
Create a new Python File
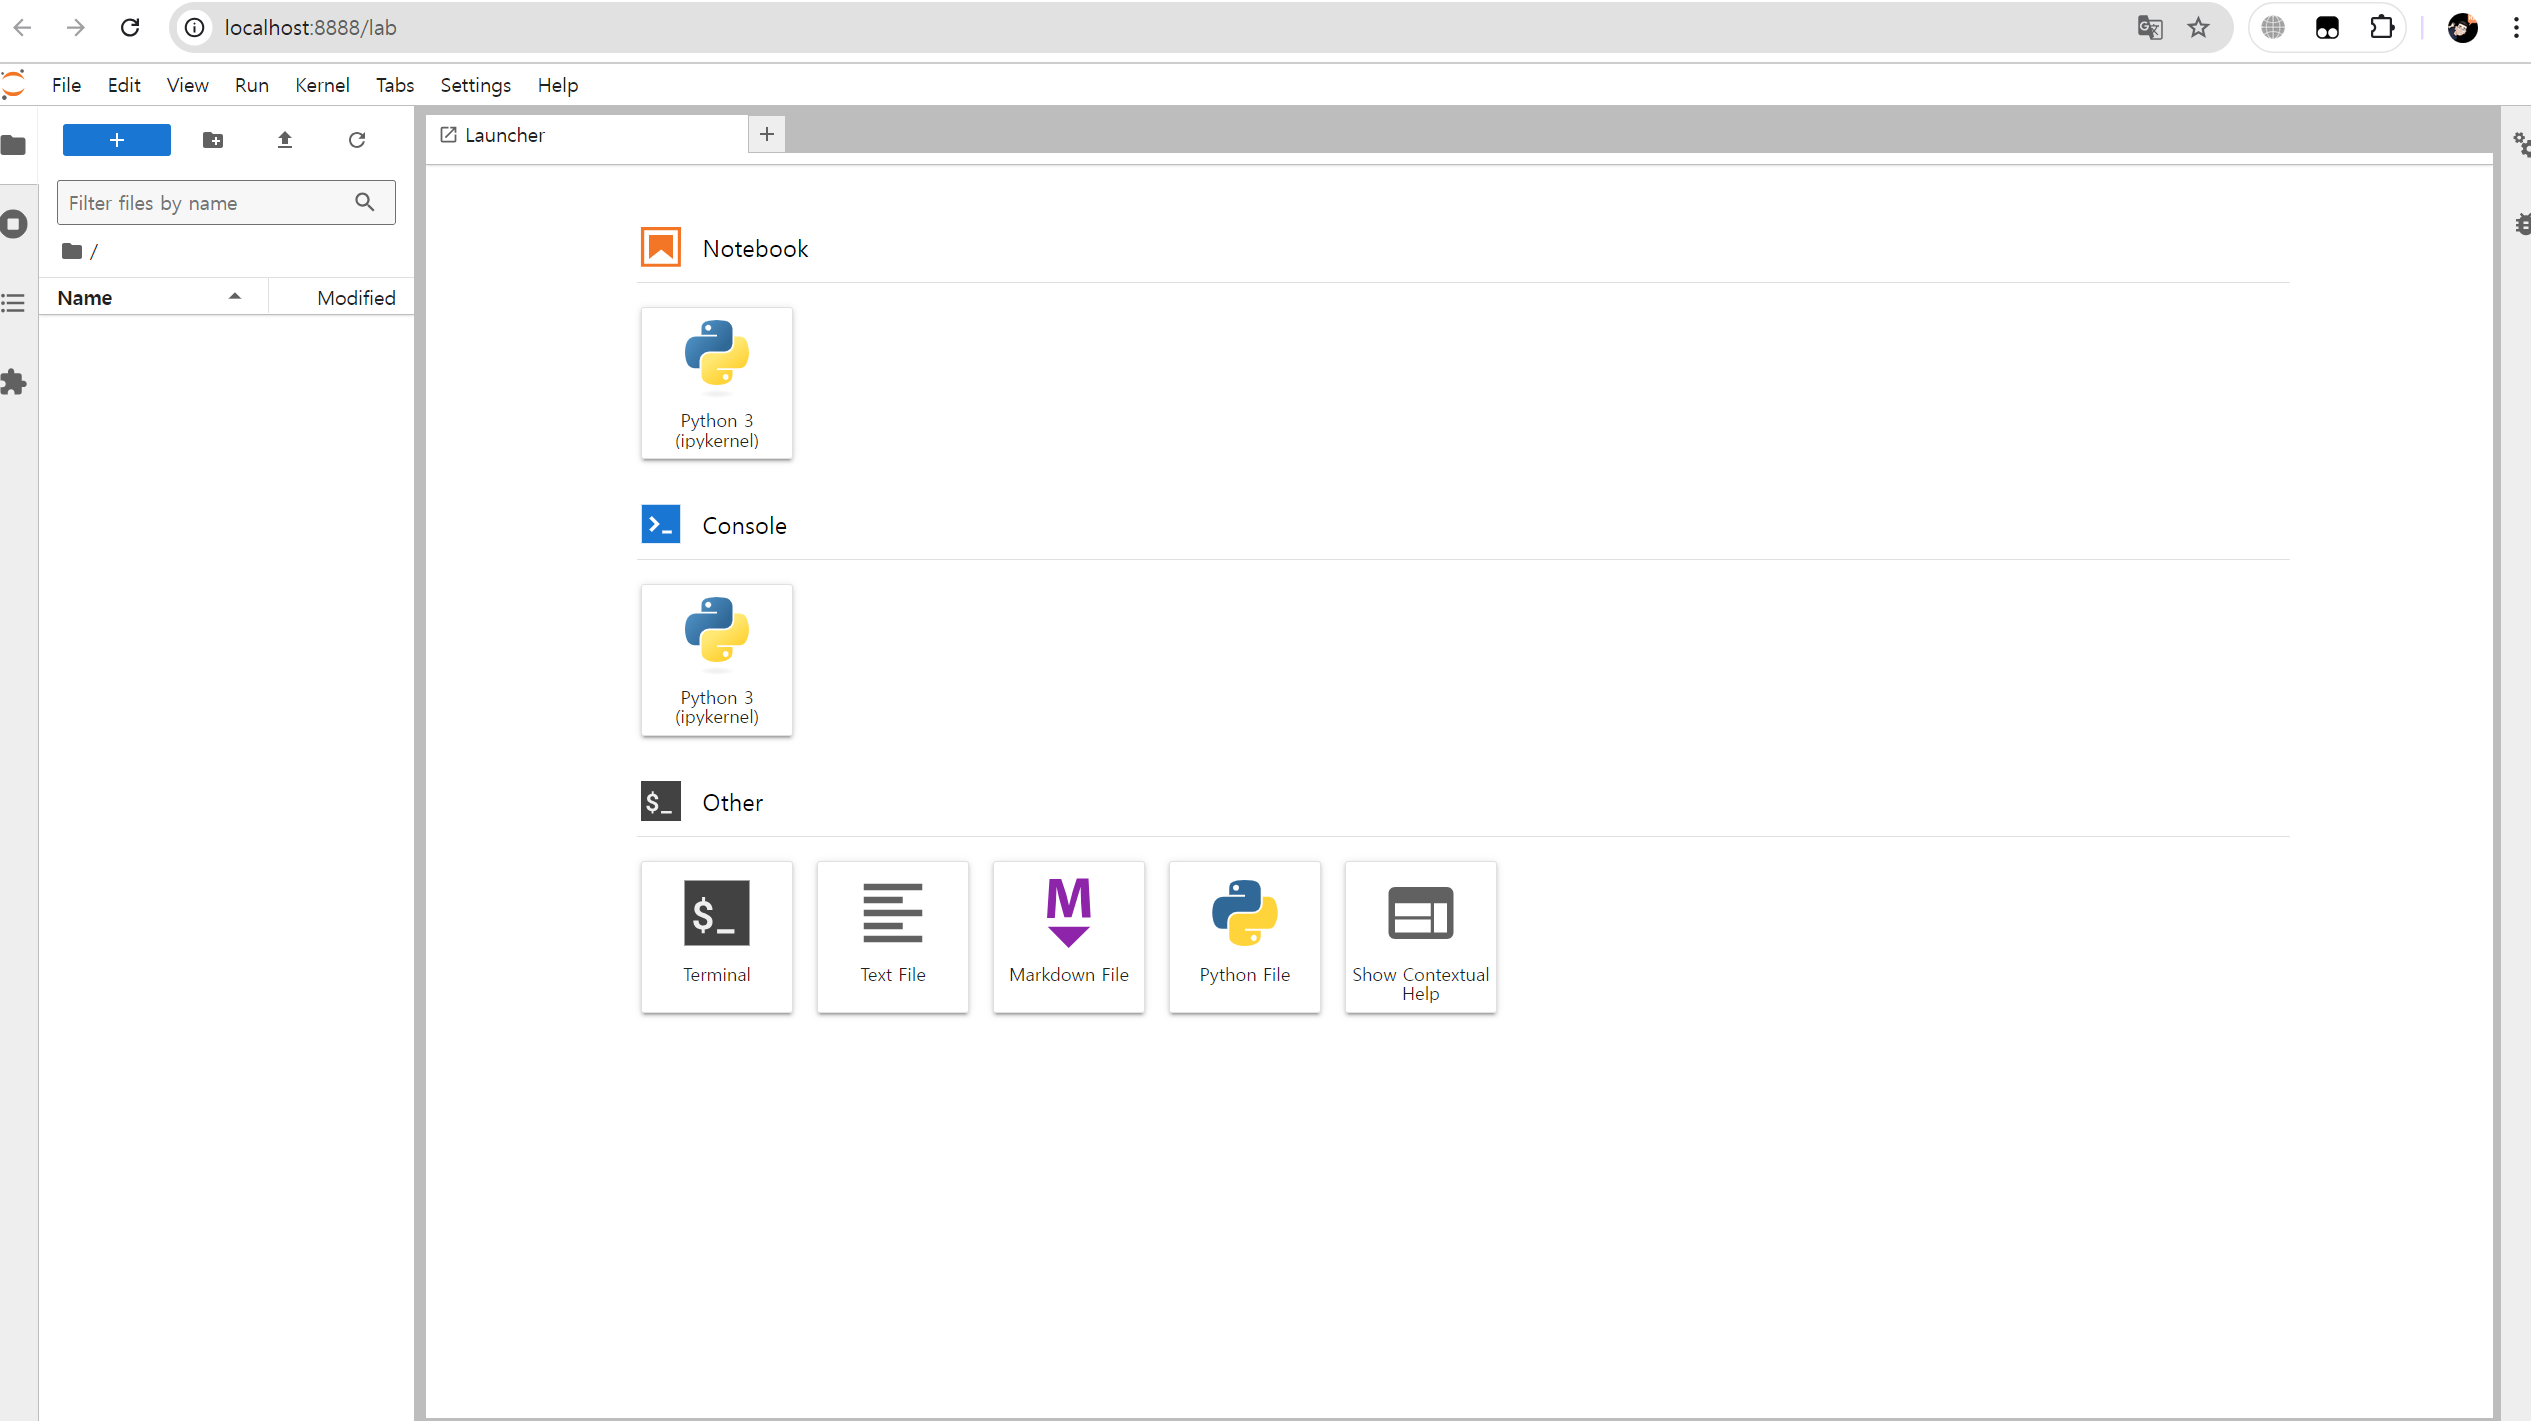(1244, 936)
